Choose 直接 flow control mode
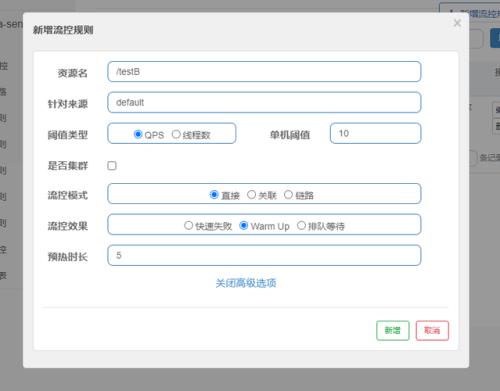The image size is (500, 391). pos(214,195)
